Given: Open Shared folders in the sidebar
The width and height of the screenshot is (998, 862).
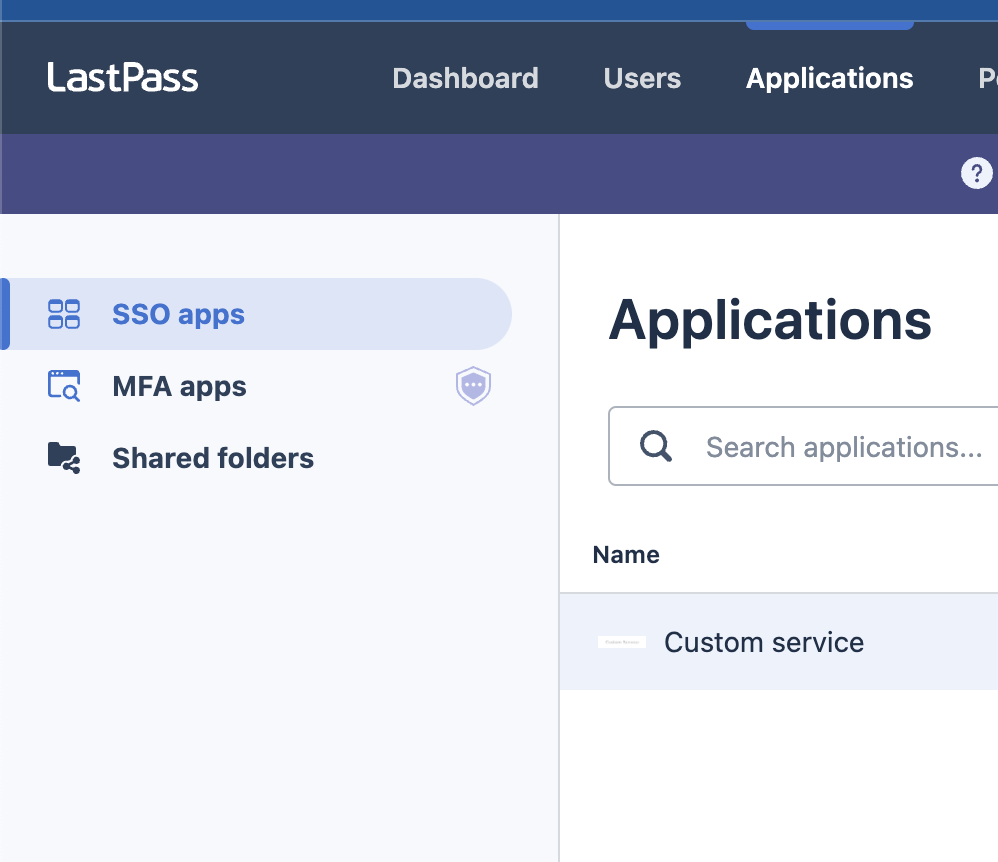Looking at the screenshot, I should pyautogui.click(x=257, y=458).
